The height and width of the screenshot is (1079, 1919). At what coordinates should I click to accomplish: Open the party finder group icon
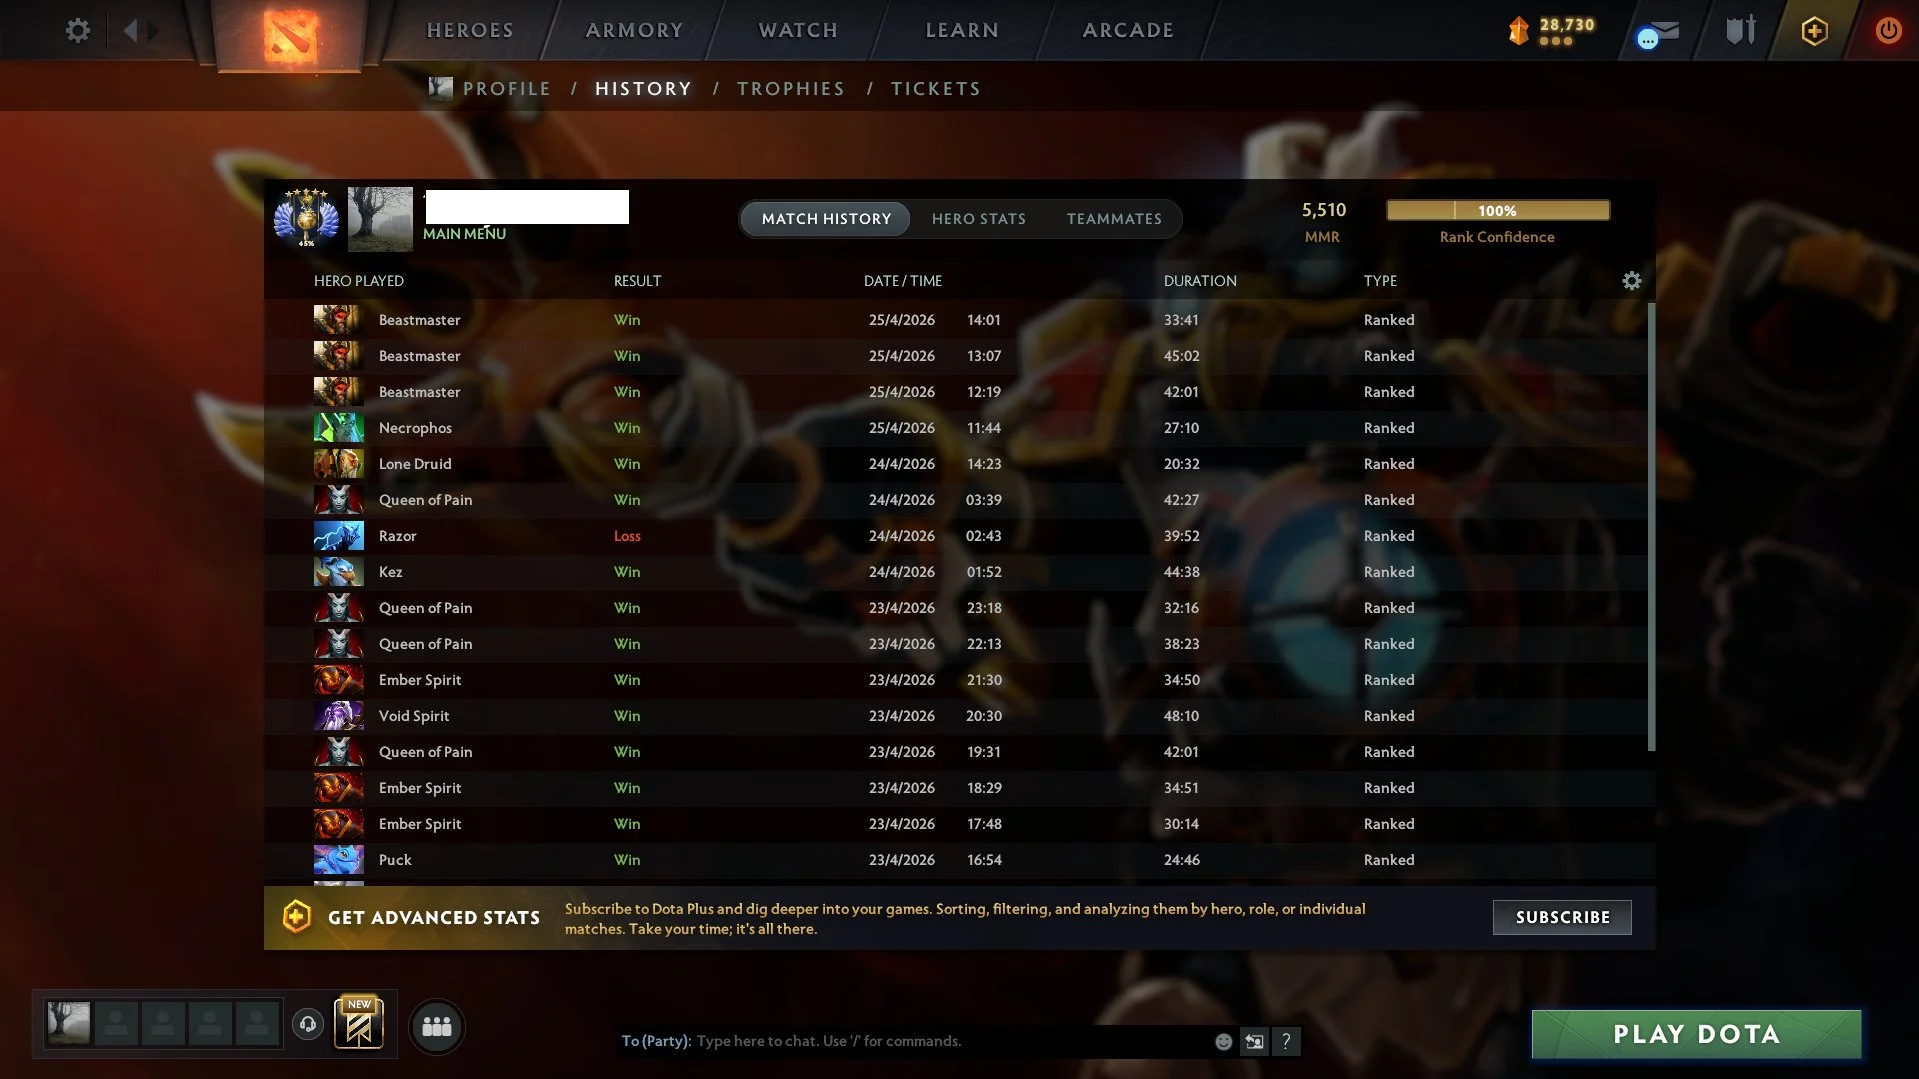pos(437,1026)
